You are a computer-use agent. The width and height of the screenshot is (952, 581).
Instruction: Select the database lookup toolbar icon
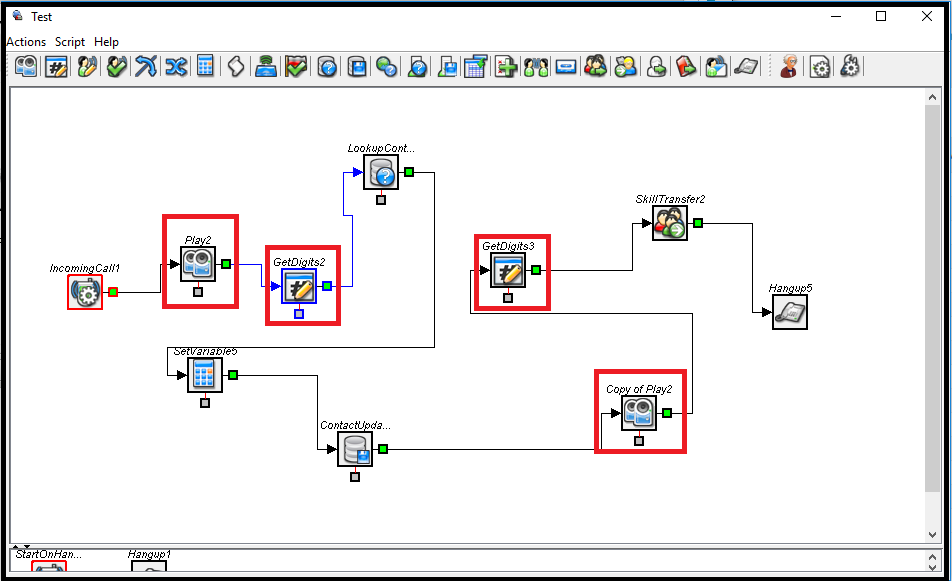coord(327,66)
